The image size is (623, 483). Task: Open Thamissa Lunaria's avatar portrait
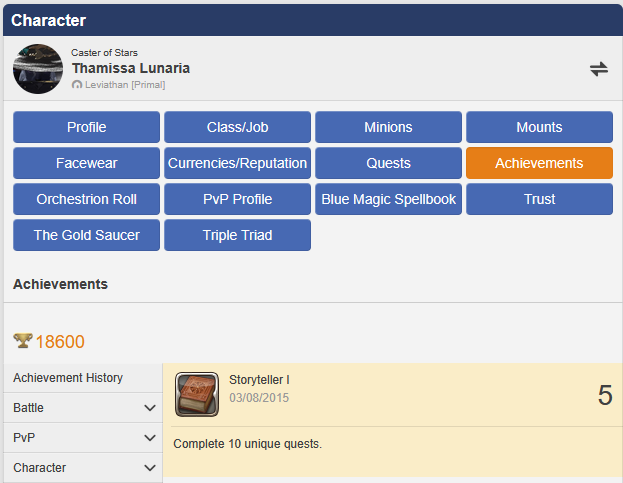tap(38, 69)
